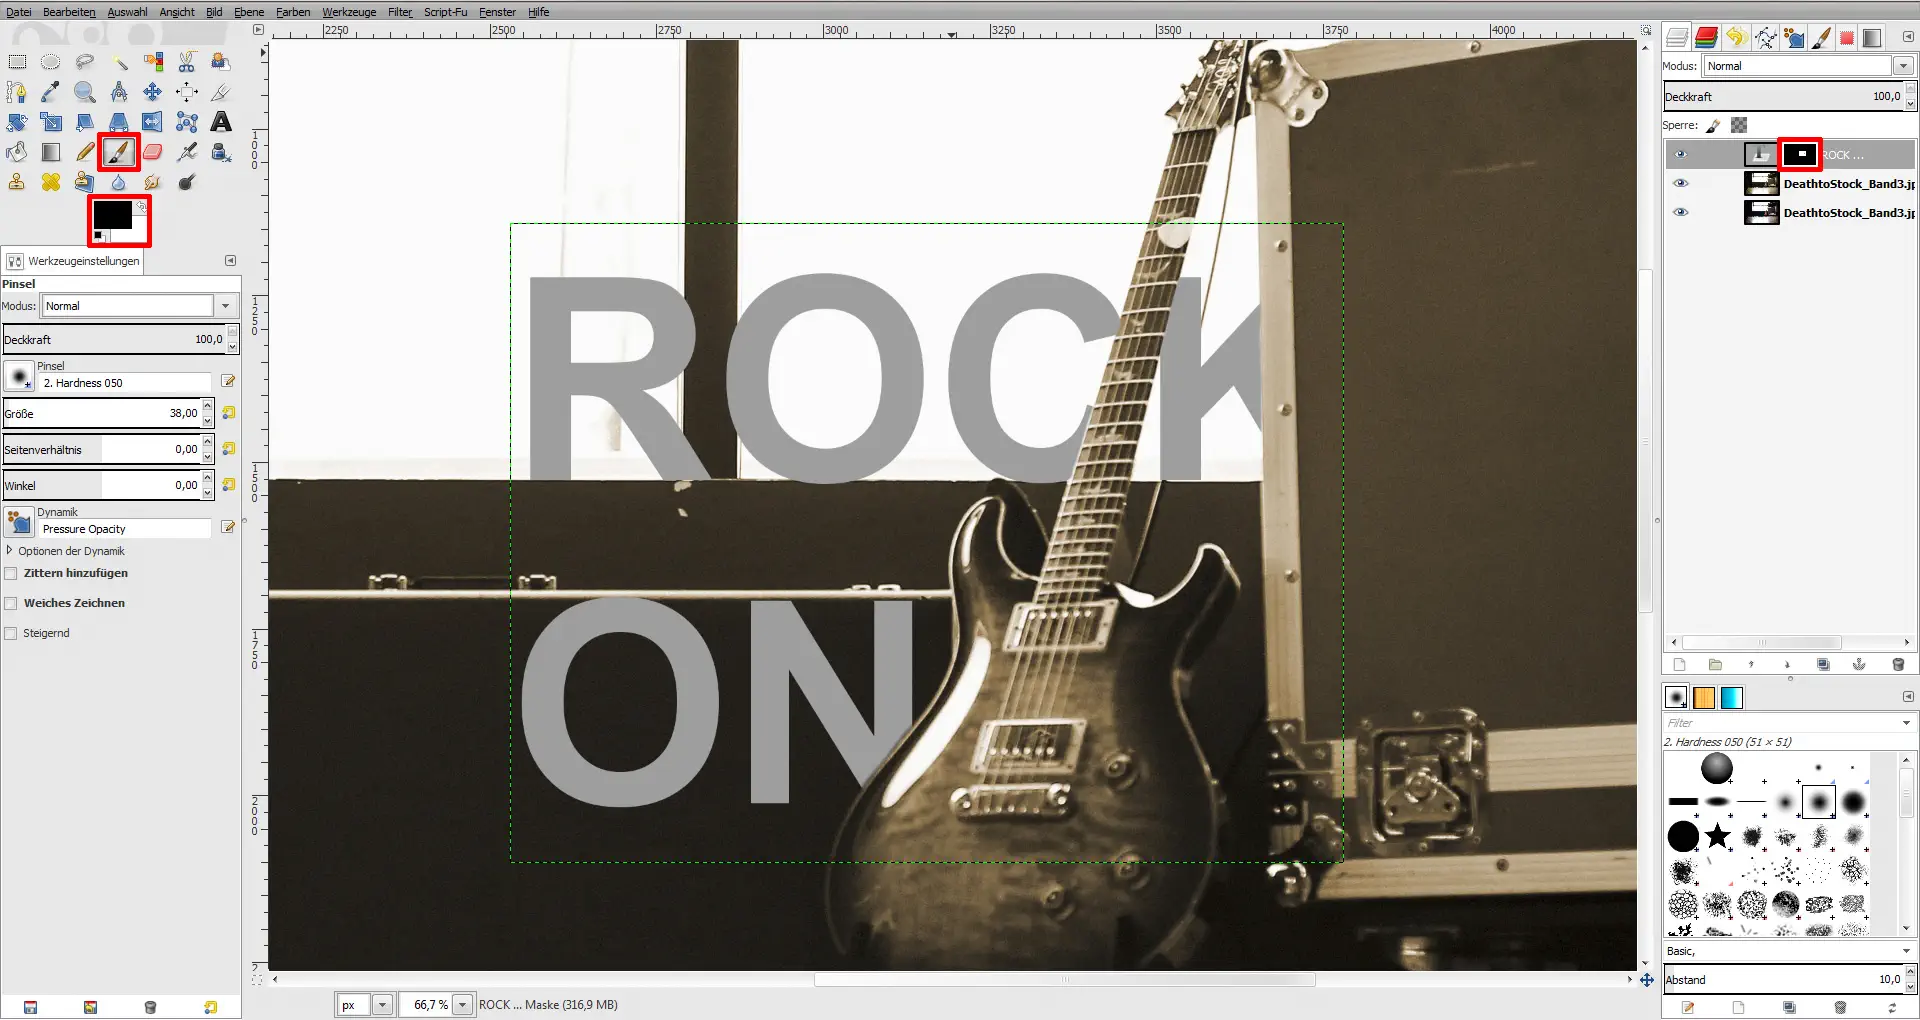The image size is (1920, 1020).
Task: Check the 'Weiches Zeichnen' option
Action: pos(11,604)
